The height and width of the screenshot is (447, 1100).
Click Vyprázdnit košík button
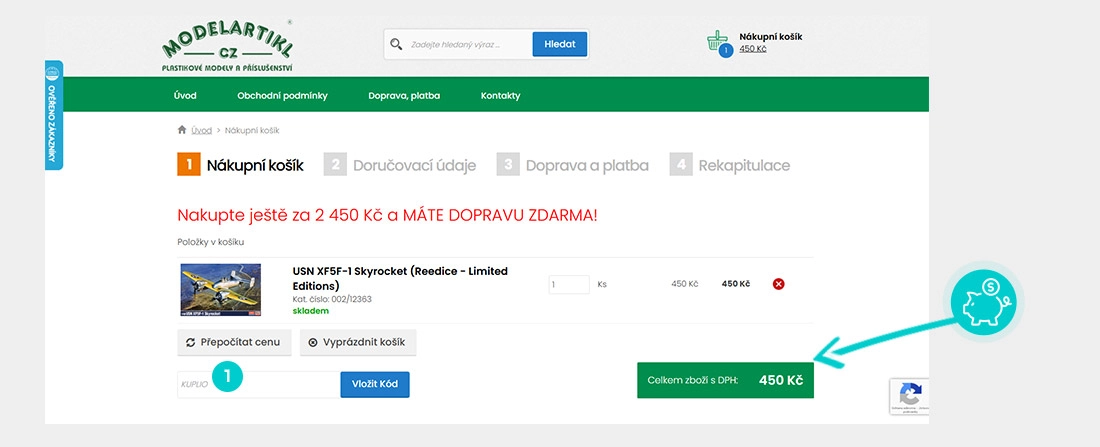[358, 342]
